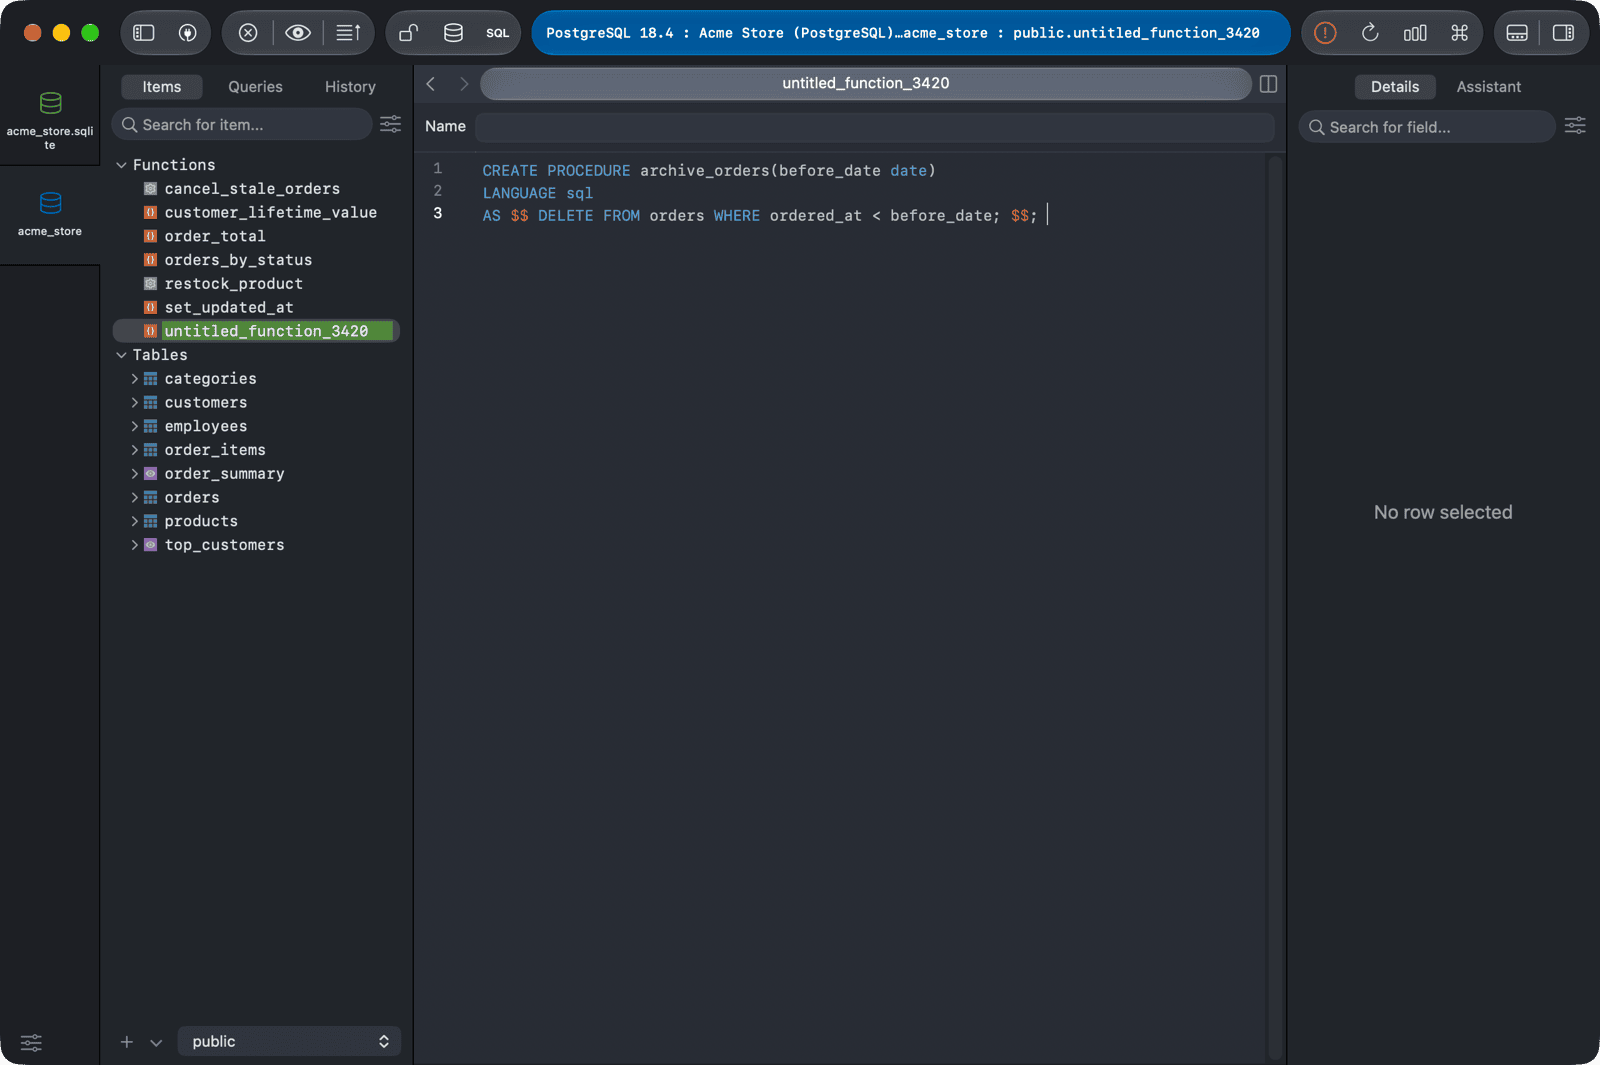Expand the top_customers view

(135, 545)
